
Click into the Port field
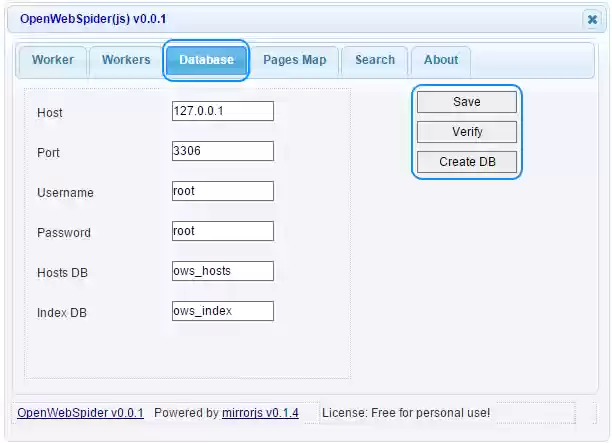[x=222, y=151]
